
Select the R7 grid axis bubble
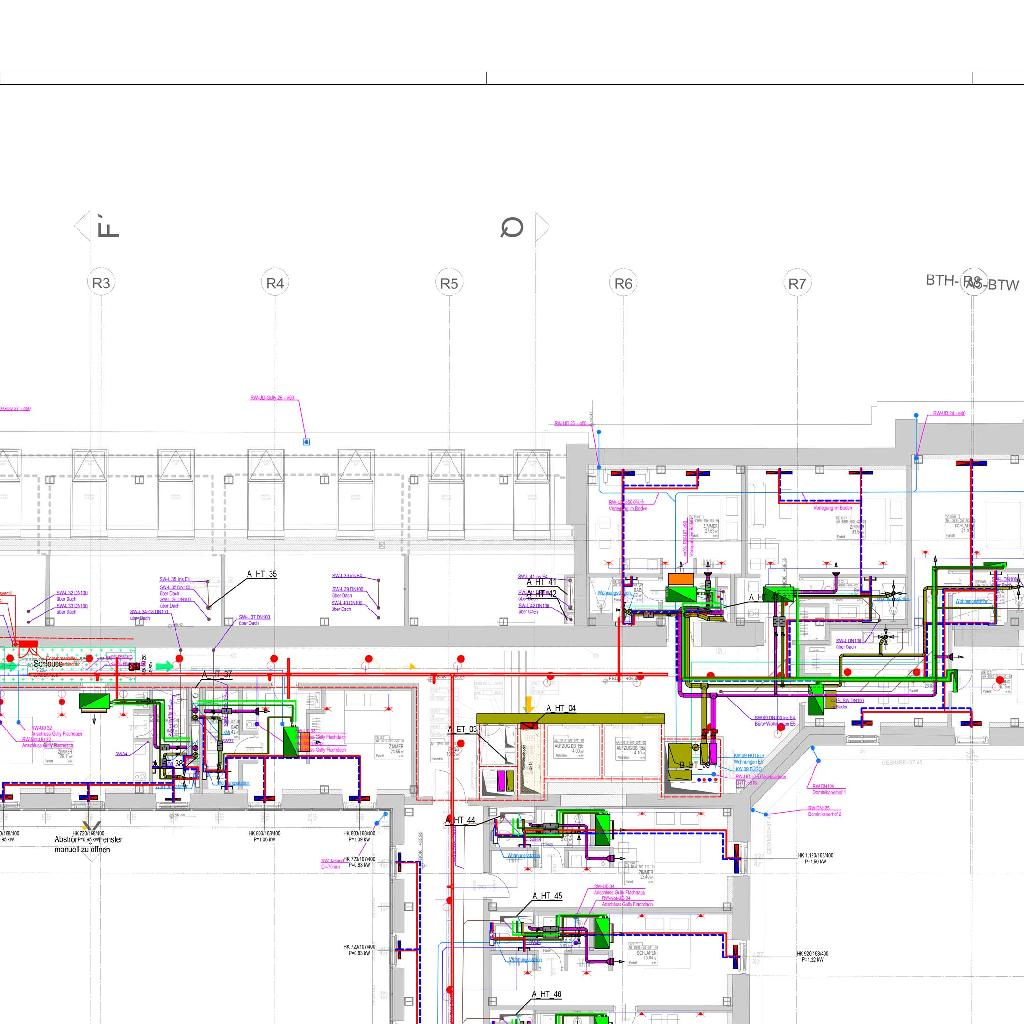(797, 283)
